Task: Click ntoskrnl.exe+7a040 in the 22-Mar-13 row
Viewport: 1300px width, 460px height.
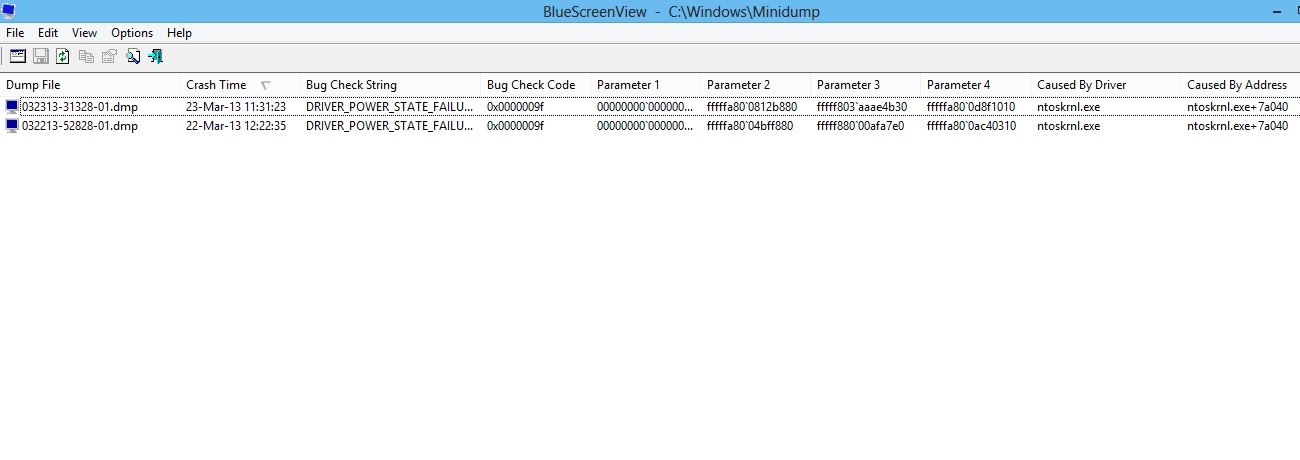Action: pyautogui.click(x=1237, y=126)
